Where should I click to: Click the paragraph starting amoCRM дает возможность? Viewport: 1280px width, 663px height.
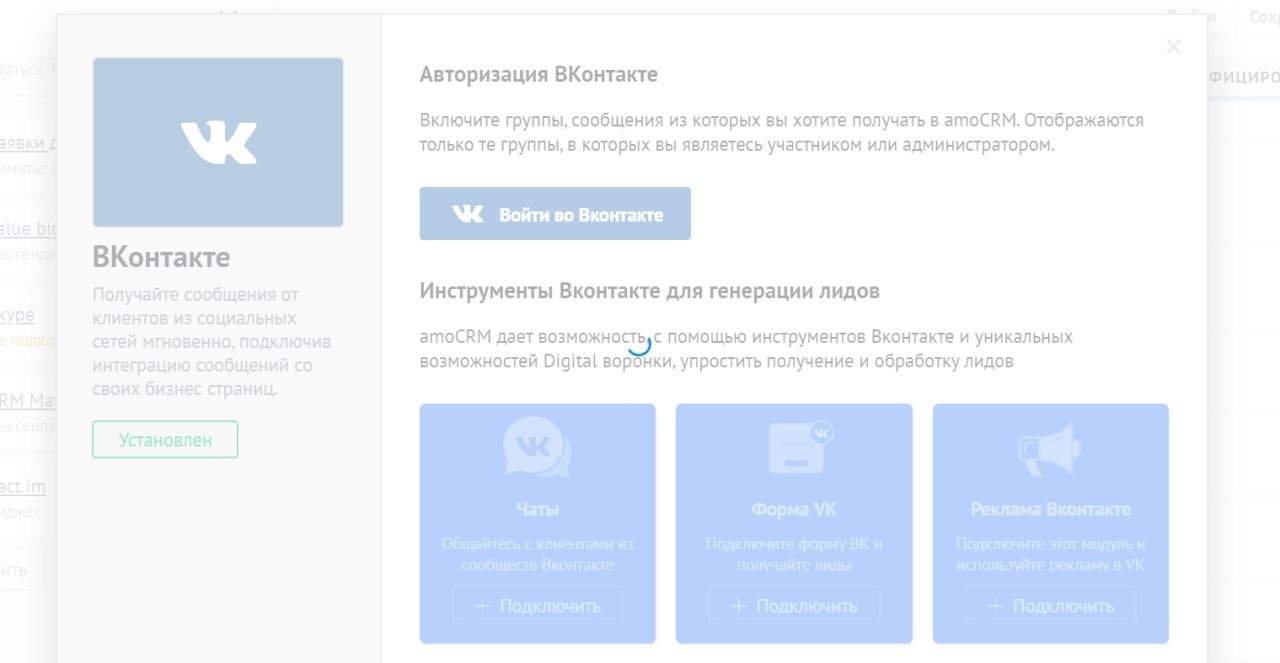click(746, 349)
